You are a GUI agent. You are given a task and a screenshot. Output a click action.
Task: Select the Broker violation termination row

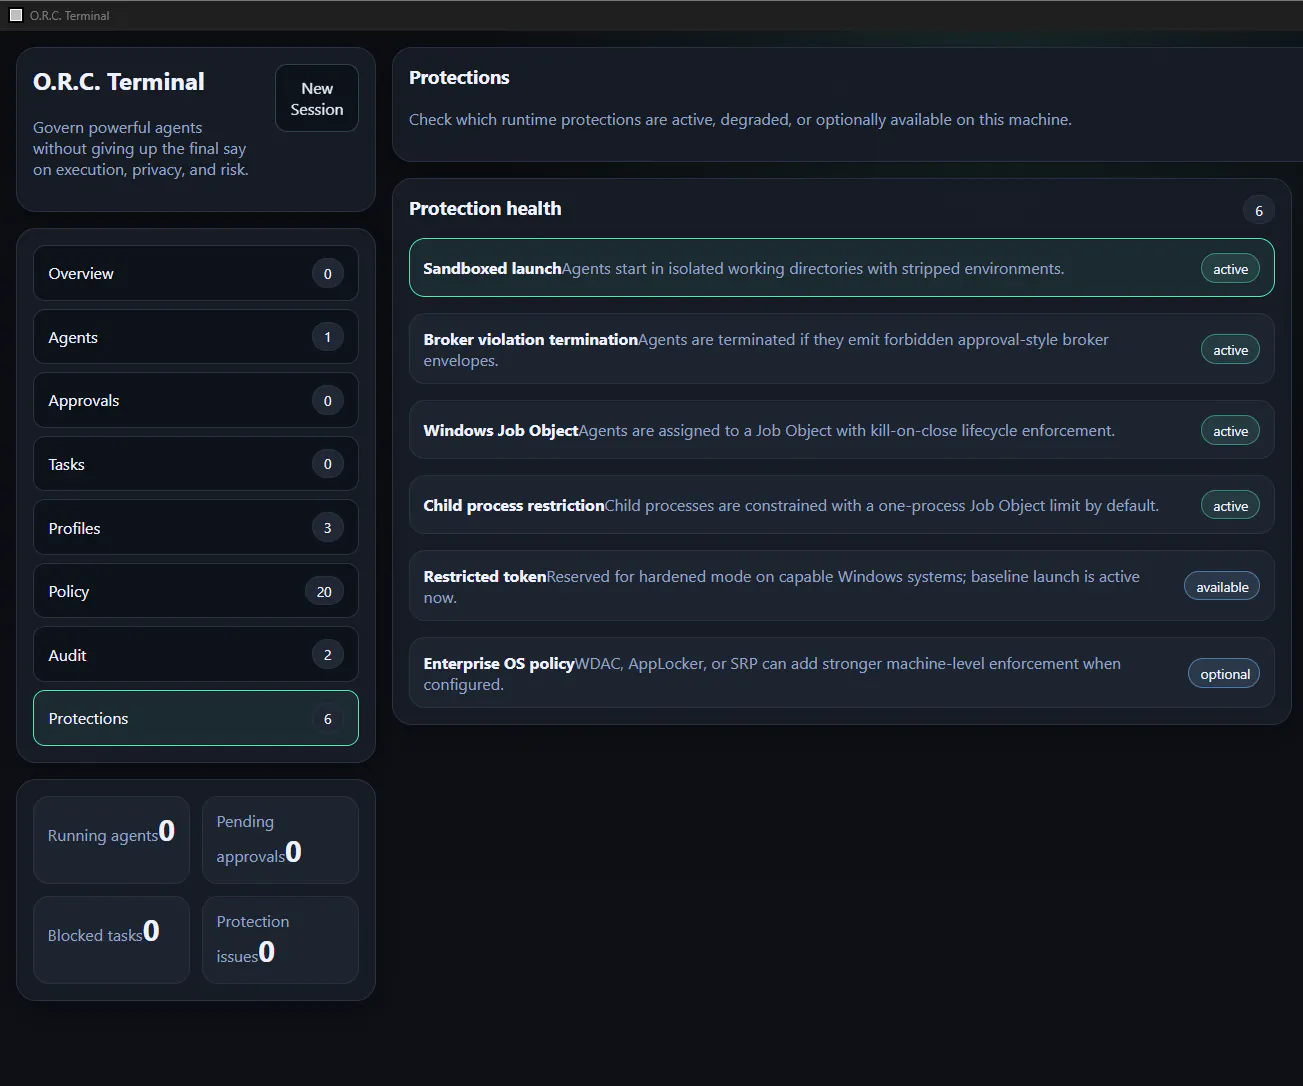tap(842, 349)
